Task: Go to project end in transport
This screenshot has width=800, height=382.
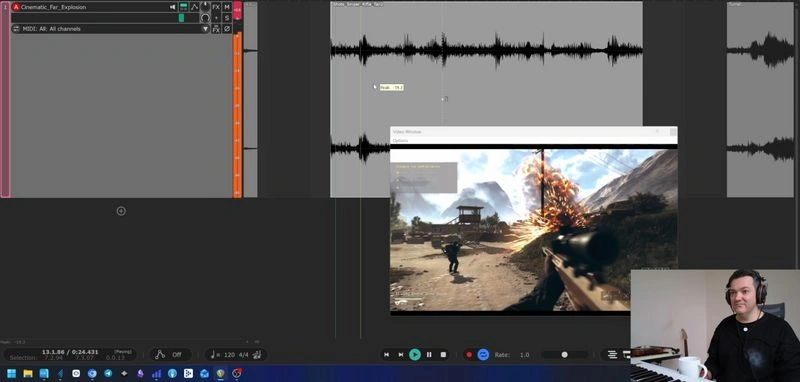Action: pos(401,354)
